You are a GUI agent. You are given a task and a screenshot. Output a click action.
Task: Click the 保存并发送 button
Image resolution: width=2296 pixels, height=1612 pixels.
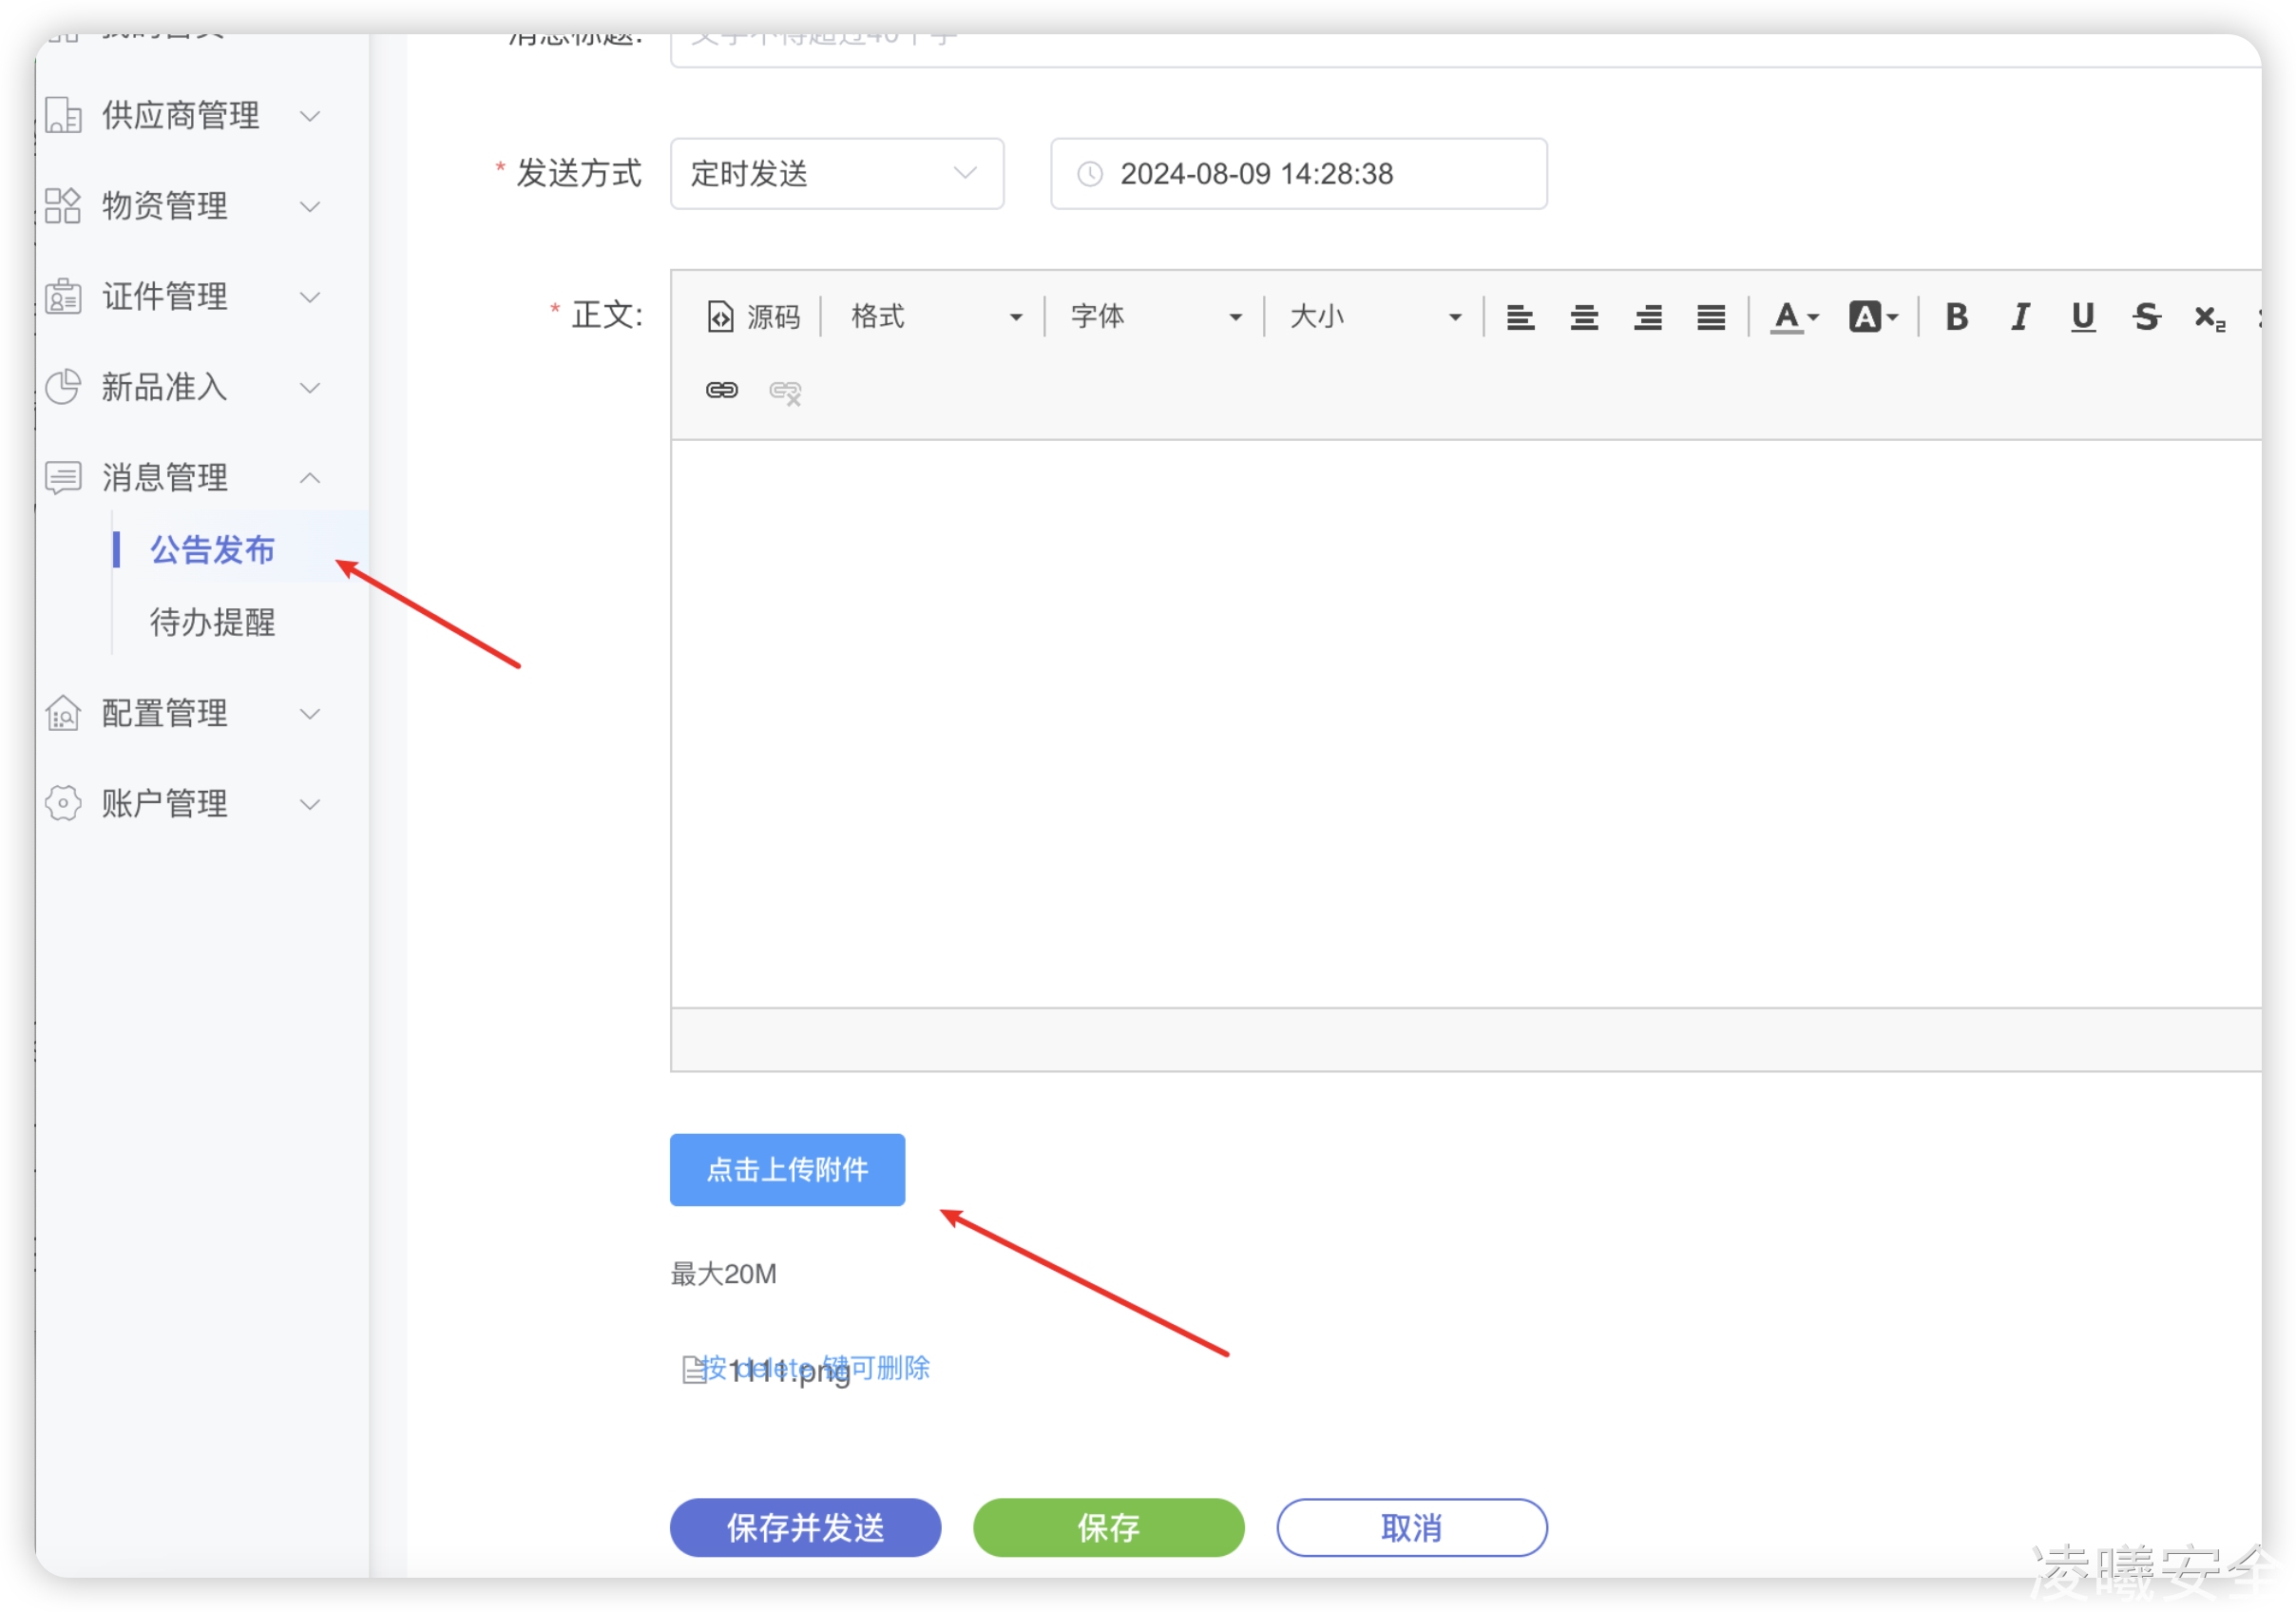coord(805,1527)
